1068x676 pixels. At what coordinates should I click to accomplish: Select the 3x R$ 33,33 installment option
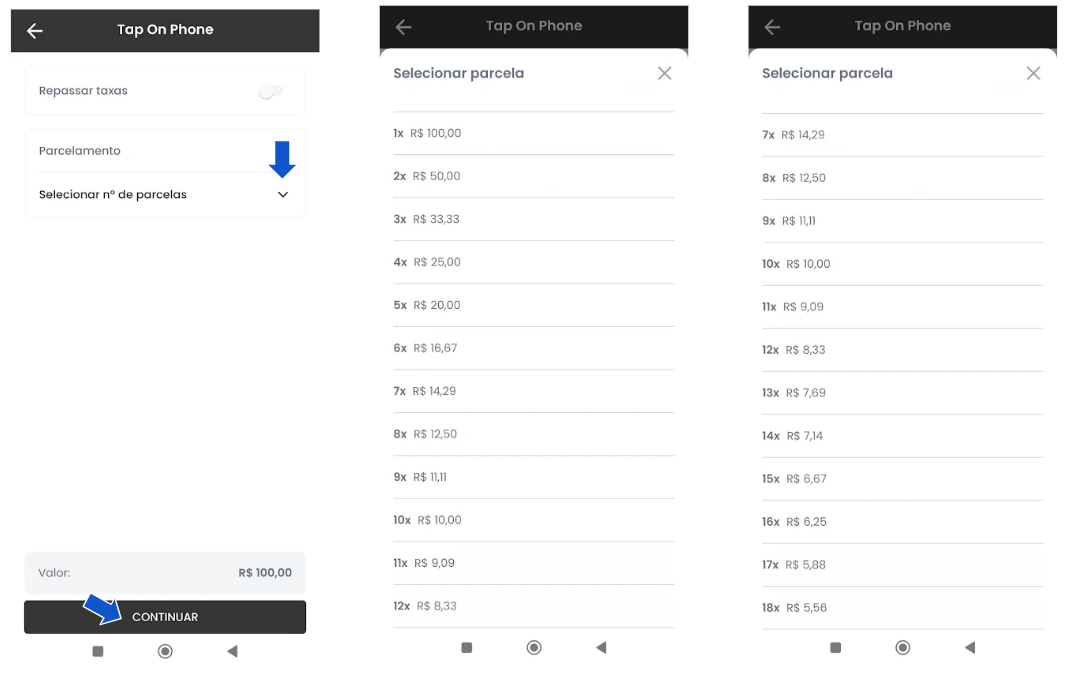(x=533, y=219)
